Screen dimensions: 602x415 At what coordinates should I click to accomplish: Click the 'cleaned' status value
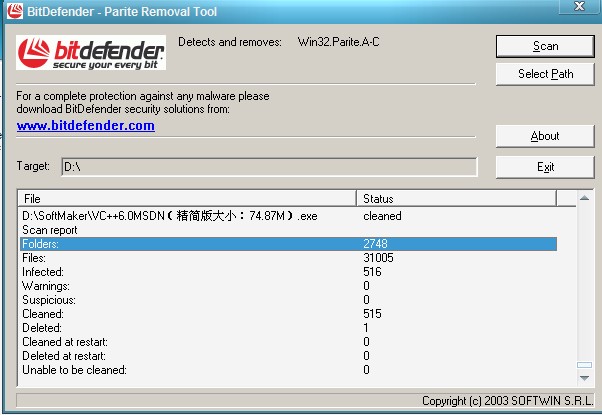382,216
